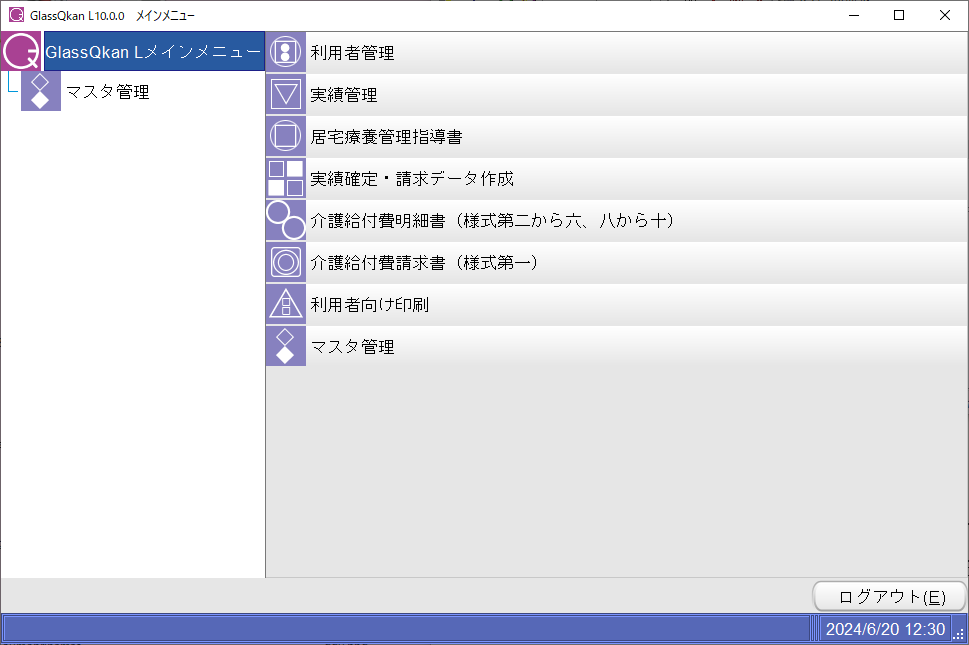Open 介護給付費明細書 (様式第二から六) entry

coord(491,221)
